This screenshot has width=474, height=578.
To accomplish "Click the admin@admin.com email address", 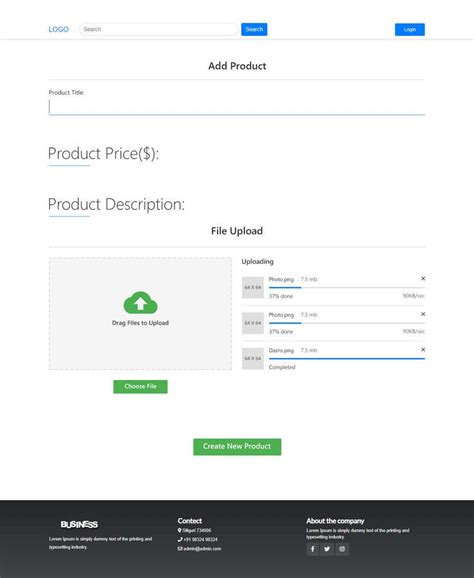I will [202, 549].
